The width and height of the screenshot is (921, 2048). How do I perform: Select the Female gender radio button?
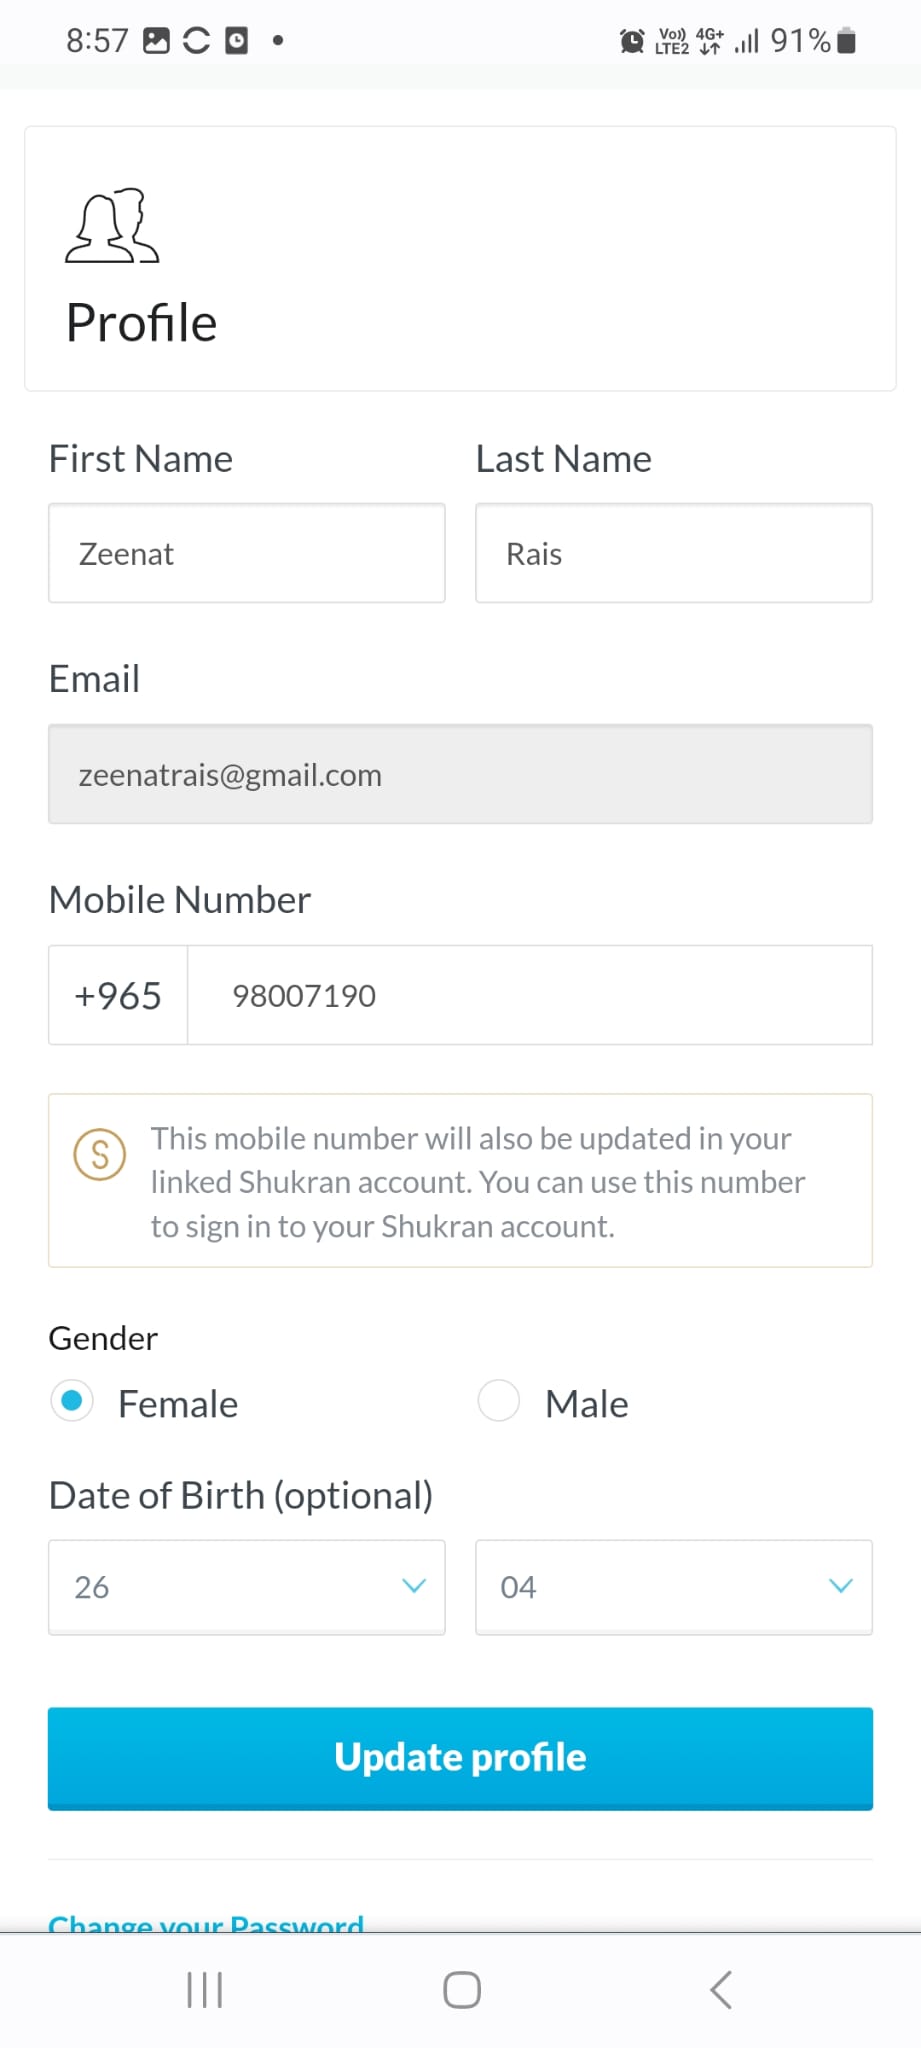coord(72,1401)
